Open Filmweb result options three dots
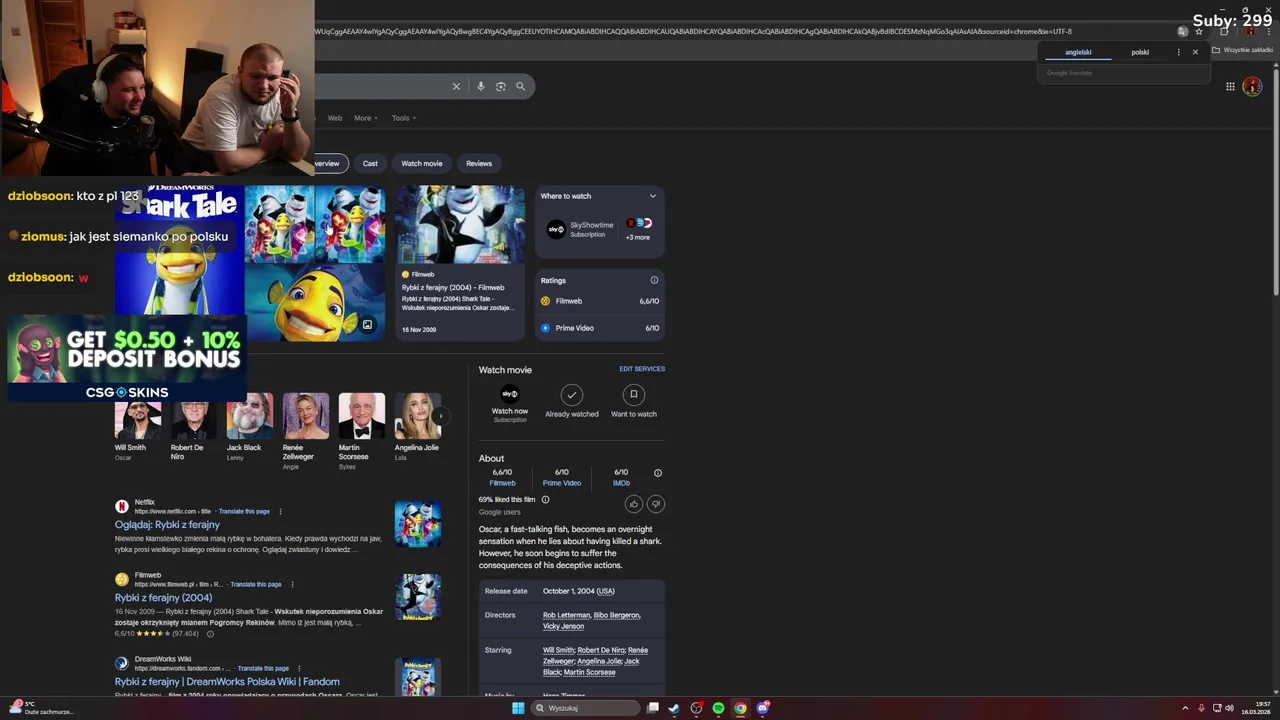1280x720 pixels. (x=292, y=584)
